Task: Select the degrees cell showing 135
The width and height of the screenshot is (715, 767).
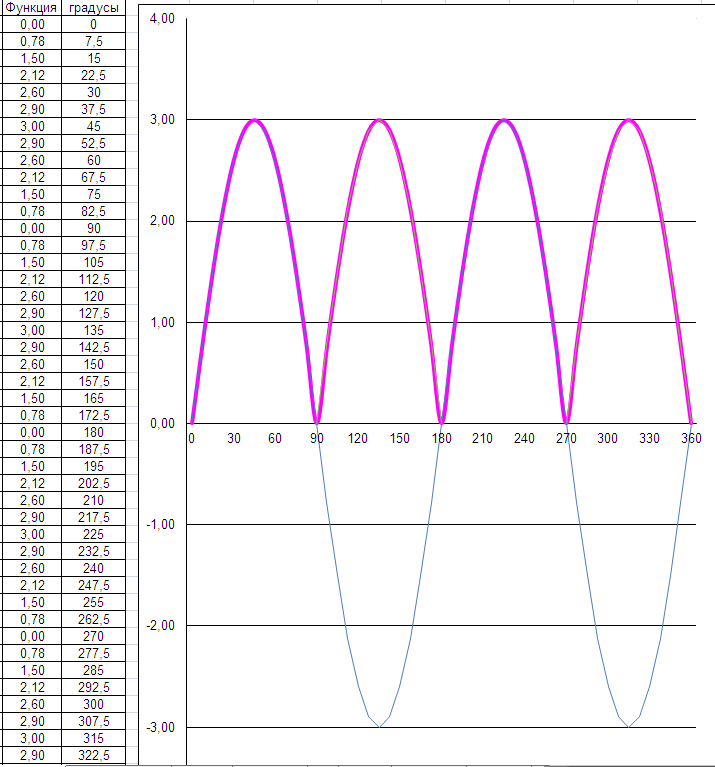Action: coord(93,331)
